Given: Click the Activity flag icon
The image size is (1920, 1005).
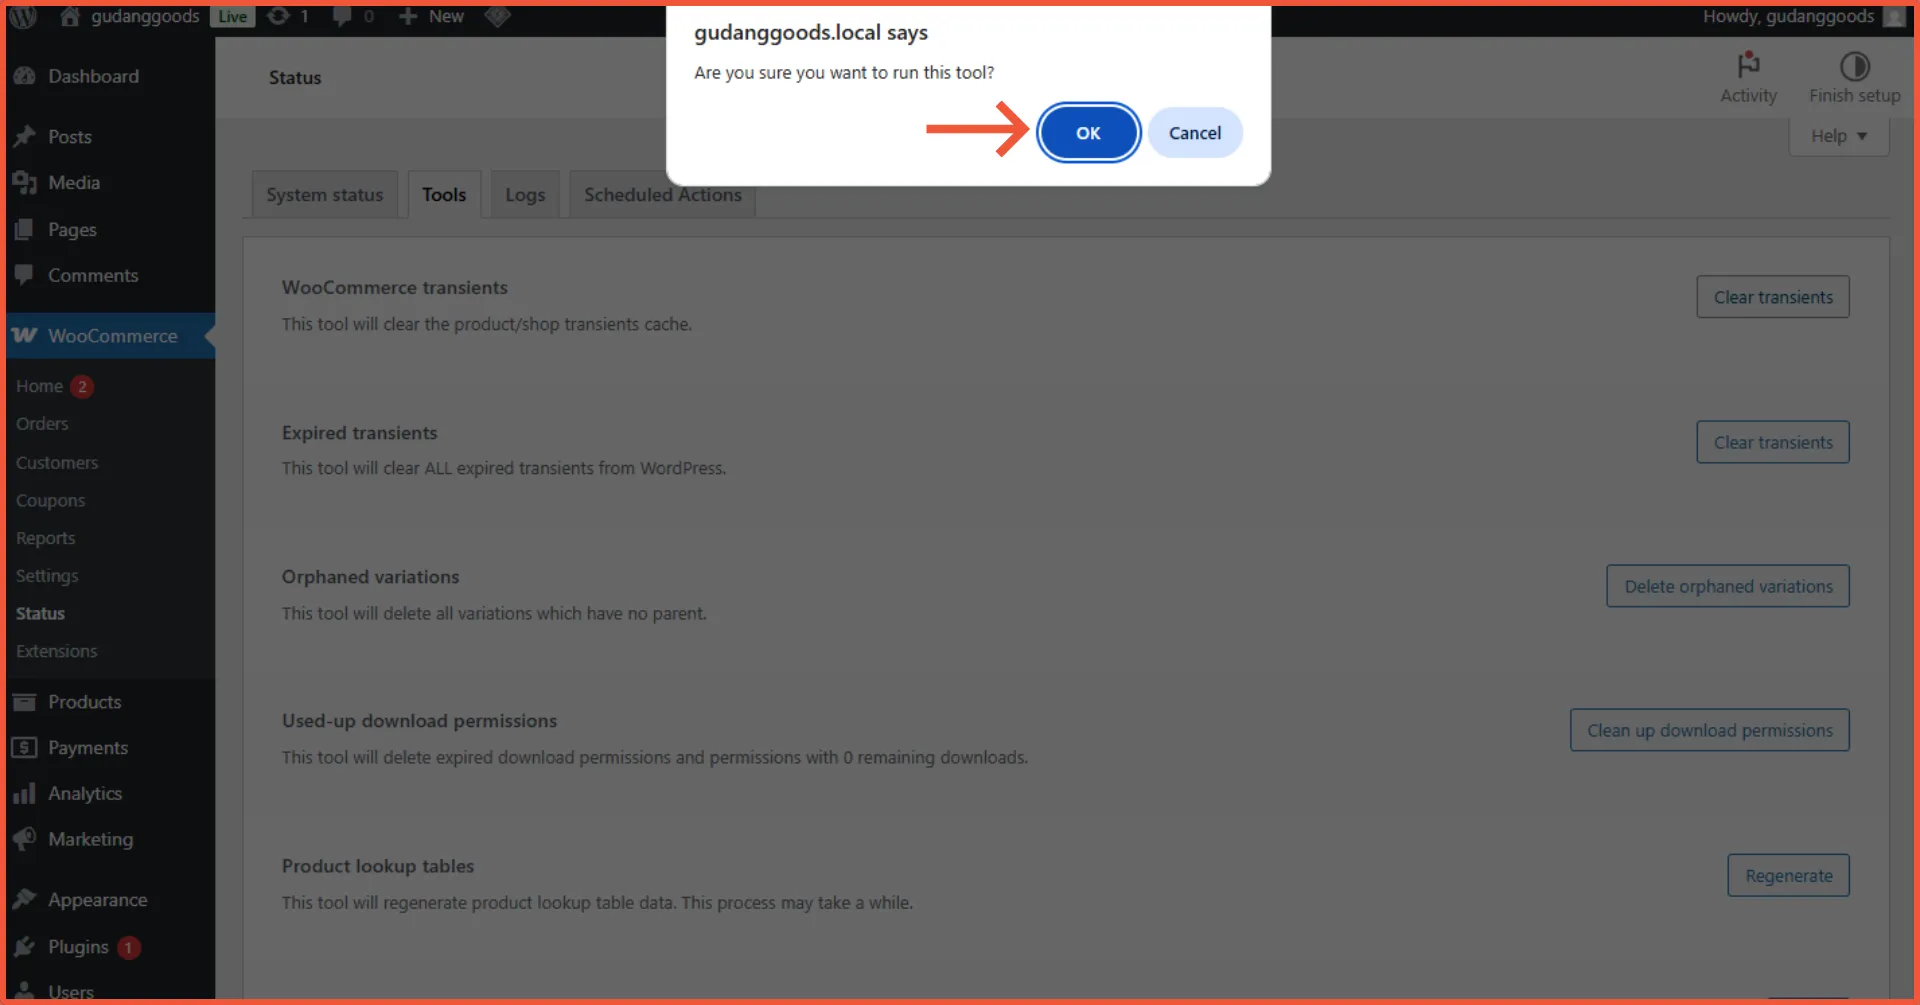Looking at the screenshot, I should point(1748,66).
